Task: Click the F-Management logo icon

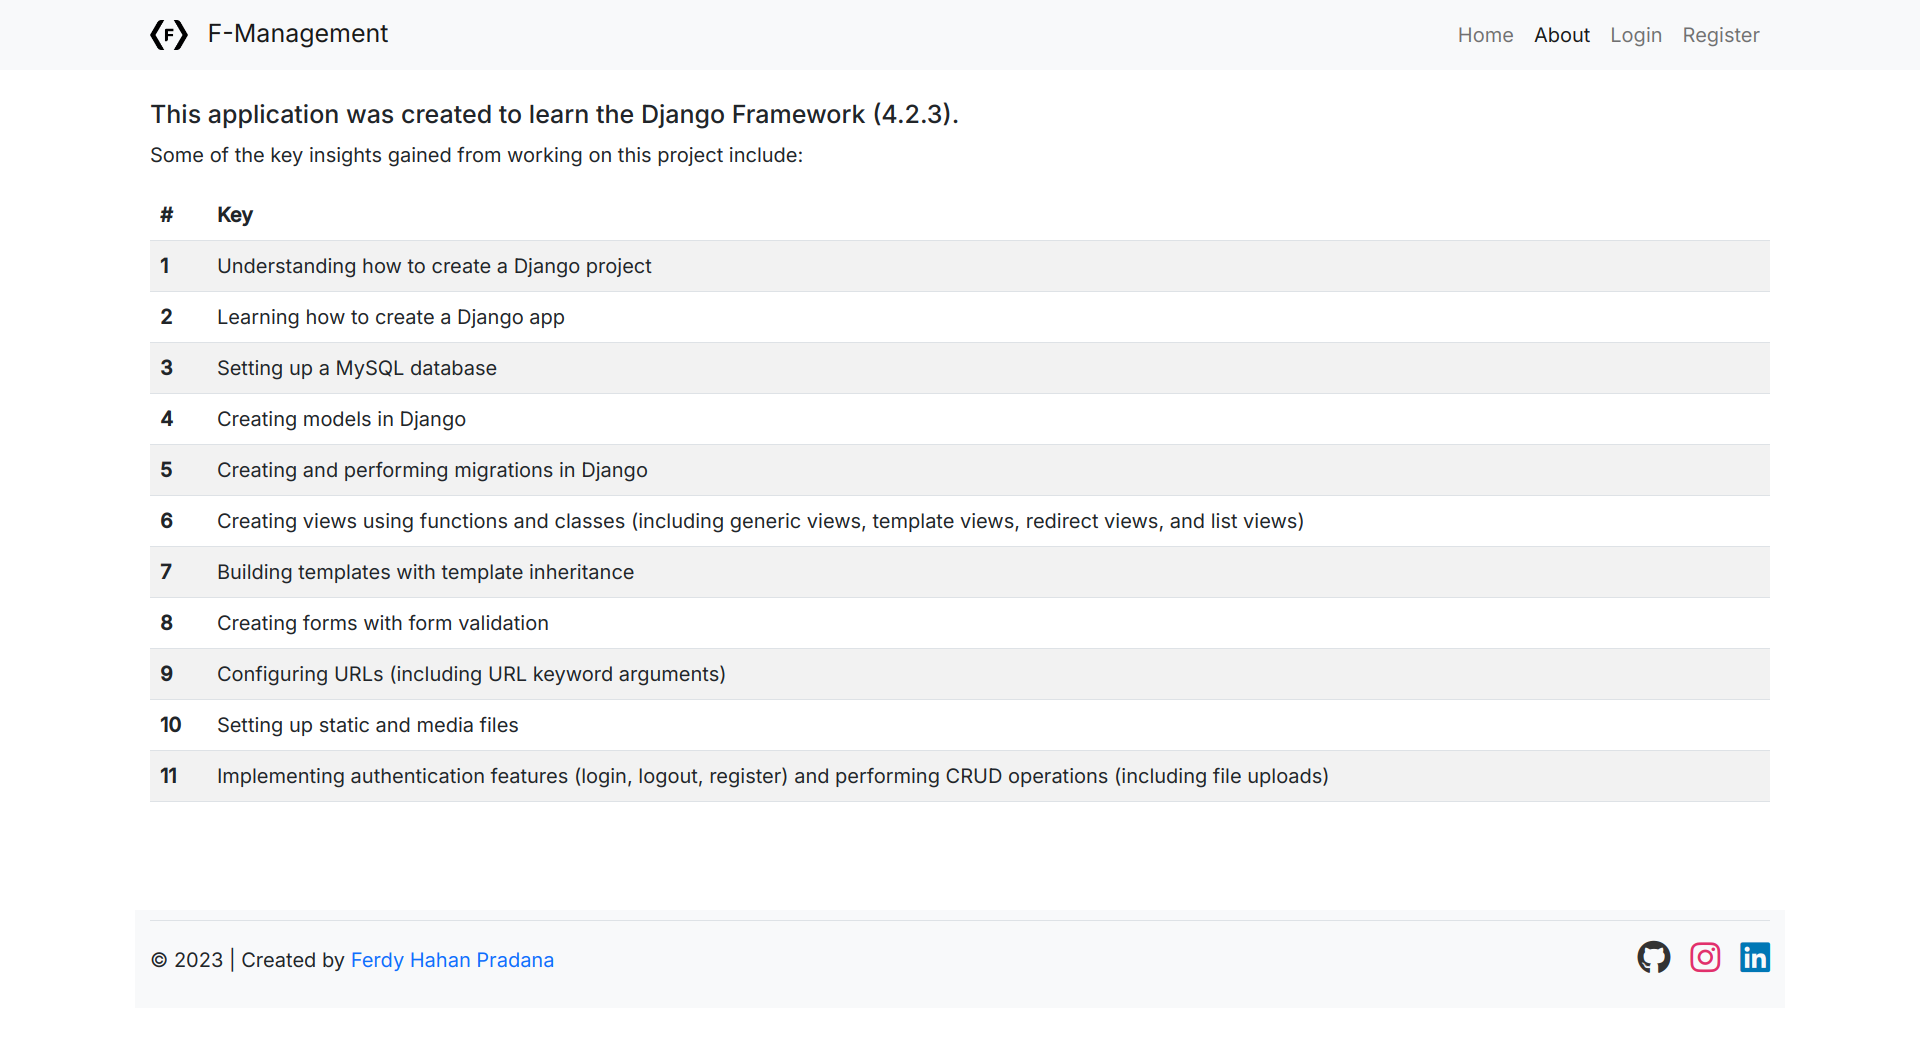Action: 169,35
